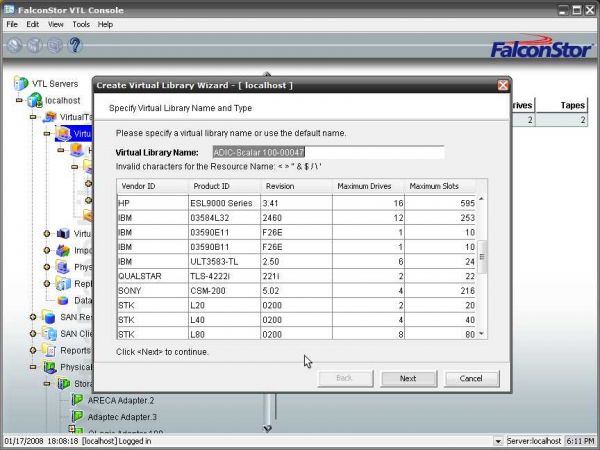Viewport: 600px width, 450px height.
Task: Open the status bar log dropdown arrow
Action: click(497, 441)
